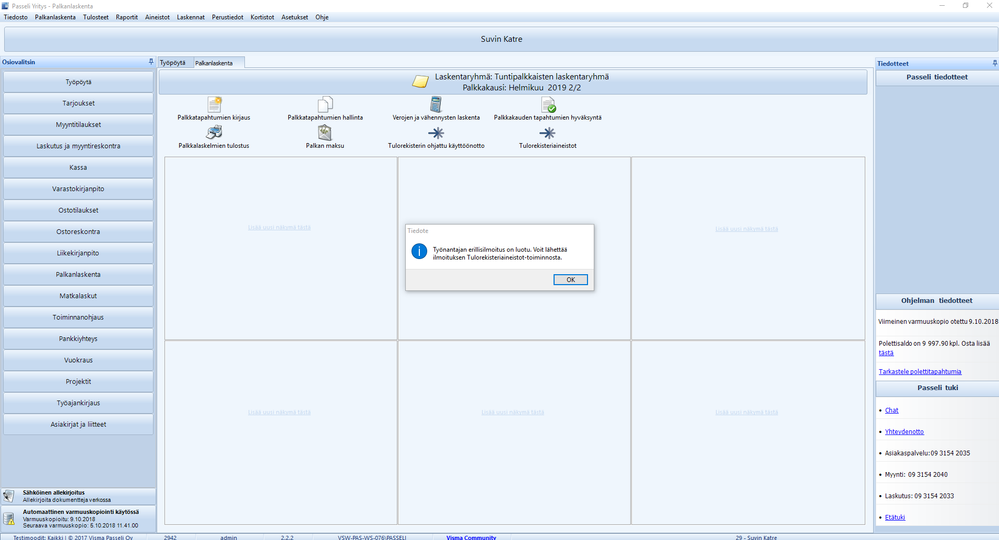Open the Chat support link
999x540 pixels.
click(891, 411)
